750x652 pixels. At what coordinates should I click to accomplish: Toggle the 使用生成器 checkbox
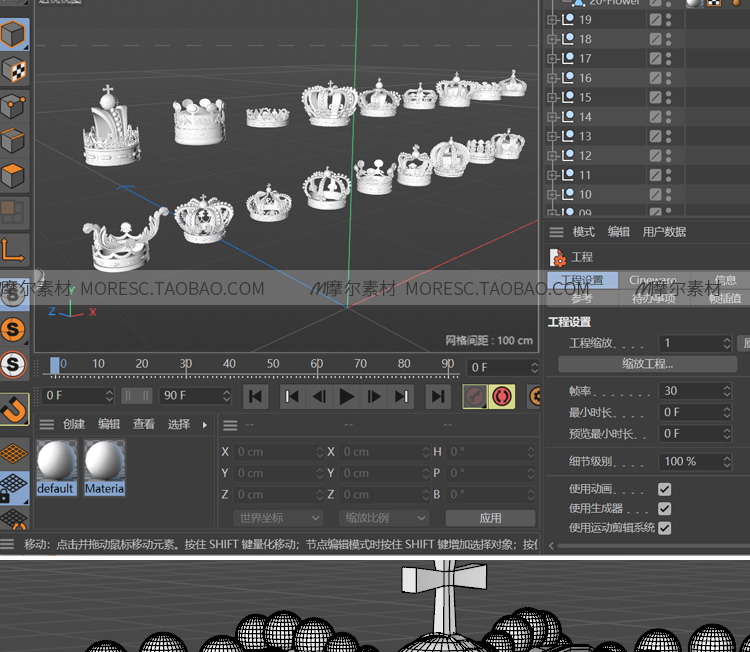click(664, 508)
